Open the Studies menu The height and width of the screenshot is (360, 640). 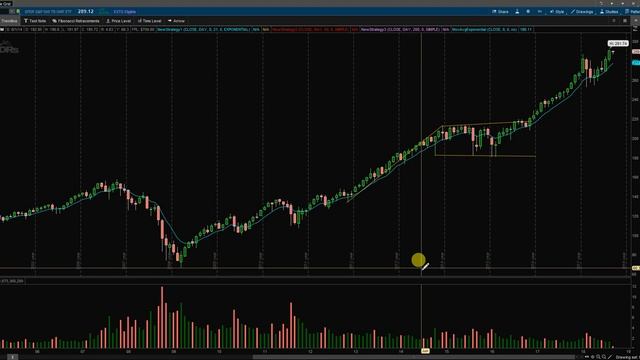coord(609,11)
